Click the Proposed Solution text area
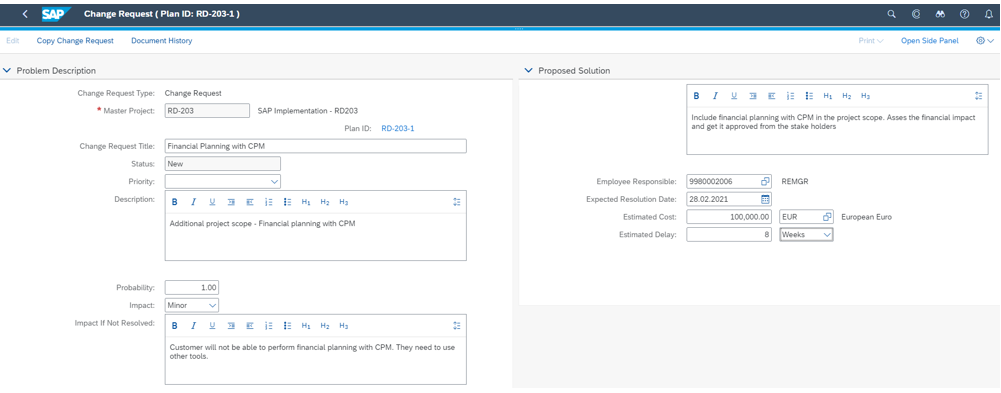The image size is (1001, 393). [x=837, y=131]
